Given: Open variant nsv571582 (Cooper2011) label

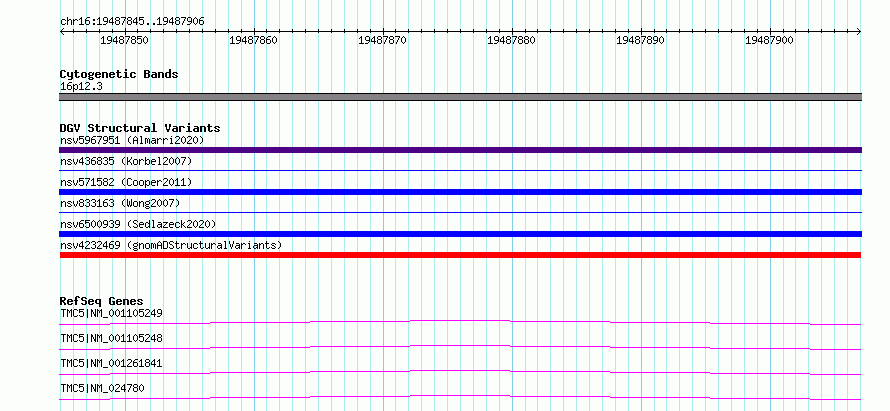Looking at the screenshot, I should 126,182.
